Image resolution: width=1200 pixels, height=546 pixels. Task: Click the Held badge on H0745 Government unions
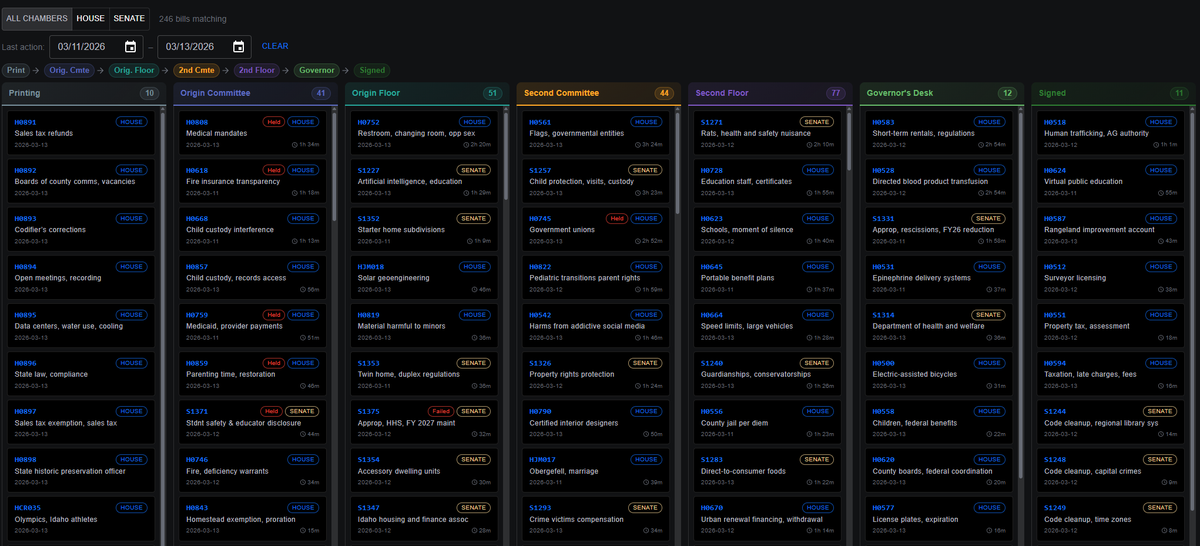click(617, 218)
